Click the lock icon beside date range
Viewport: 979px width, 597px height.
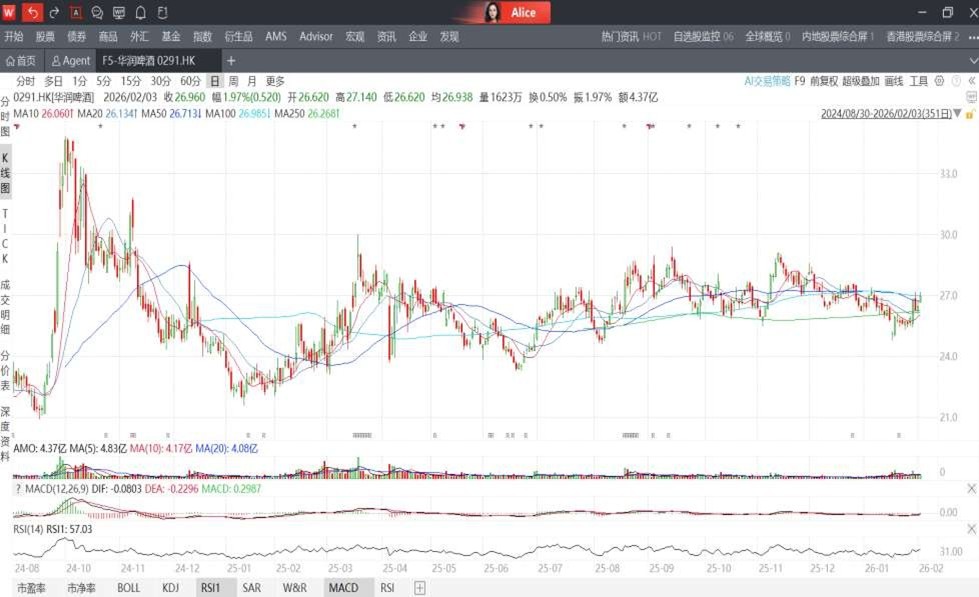[x=970, y=113]
